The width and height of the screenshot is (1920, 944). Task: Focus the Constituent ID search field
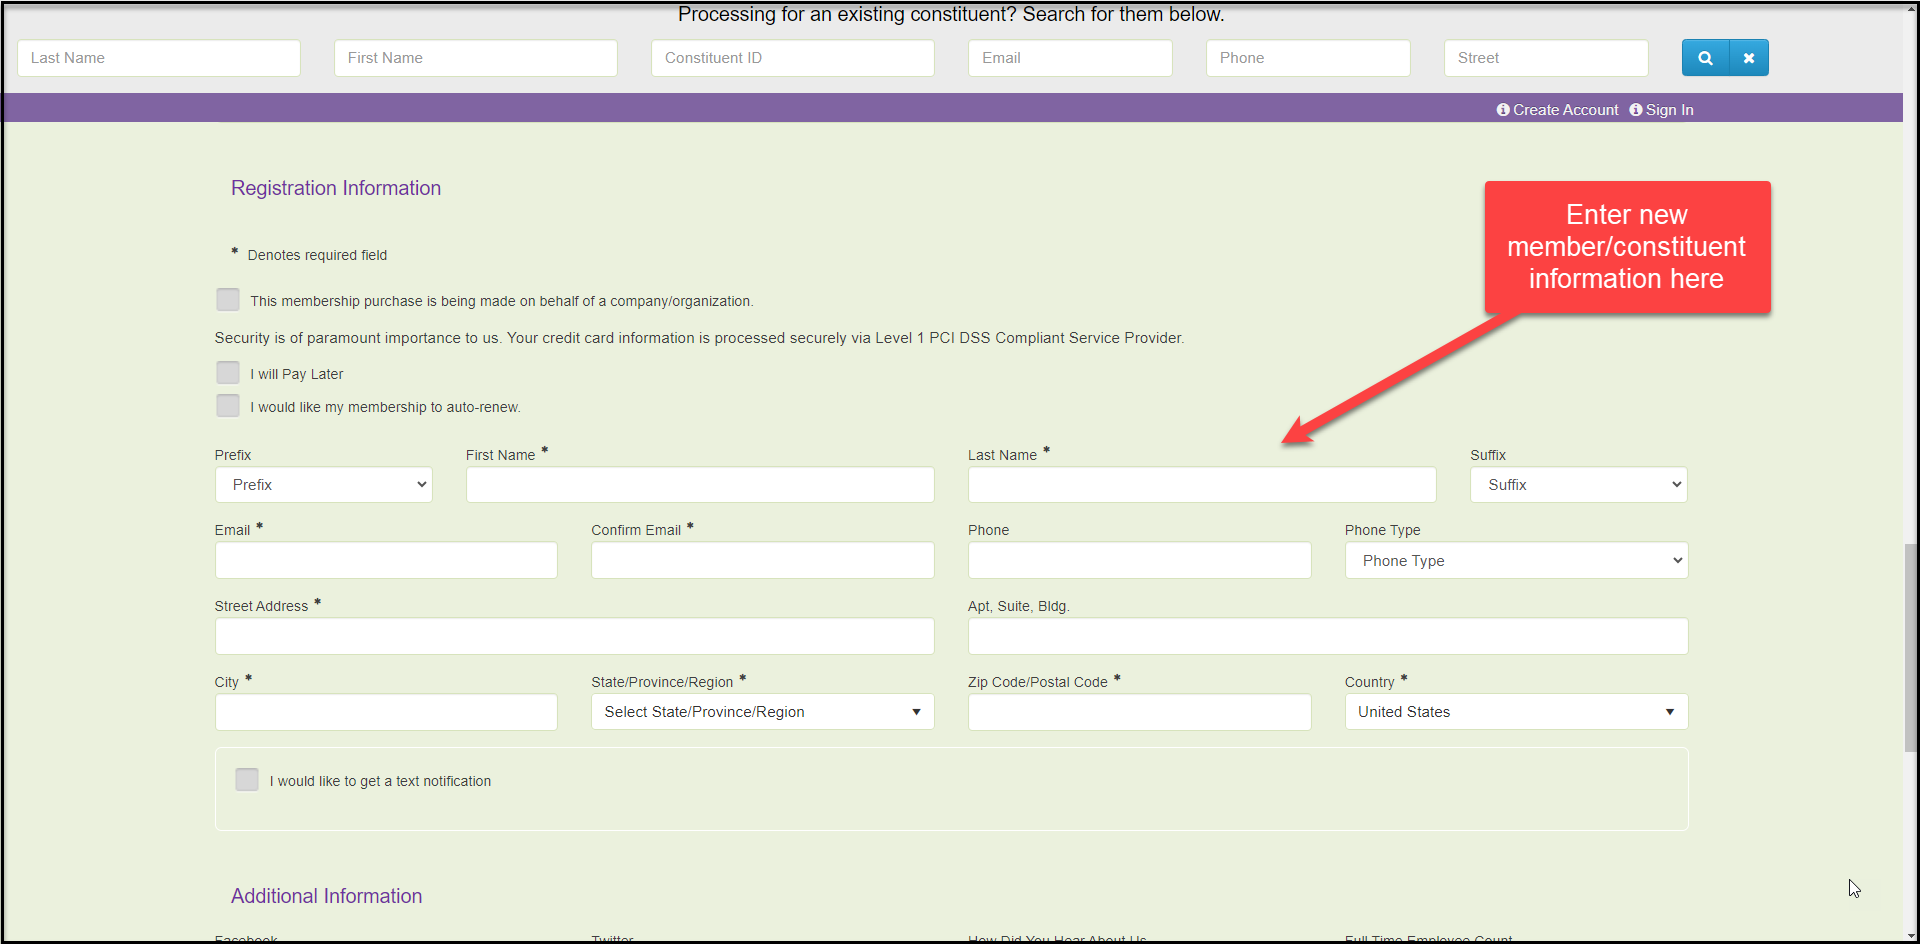[x=793, y=58]
